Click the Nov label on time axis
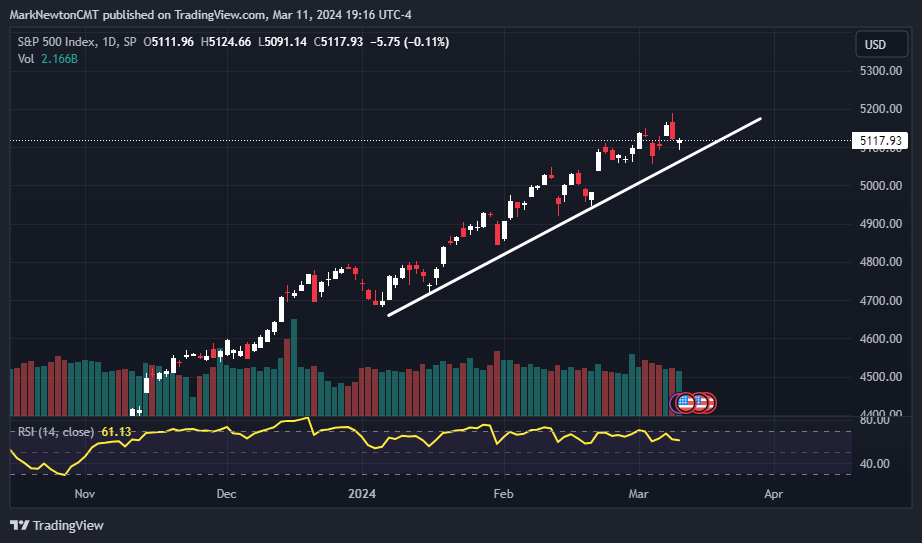 tap(85, 493)
